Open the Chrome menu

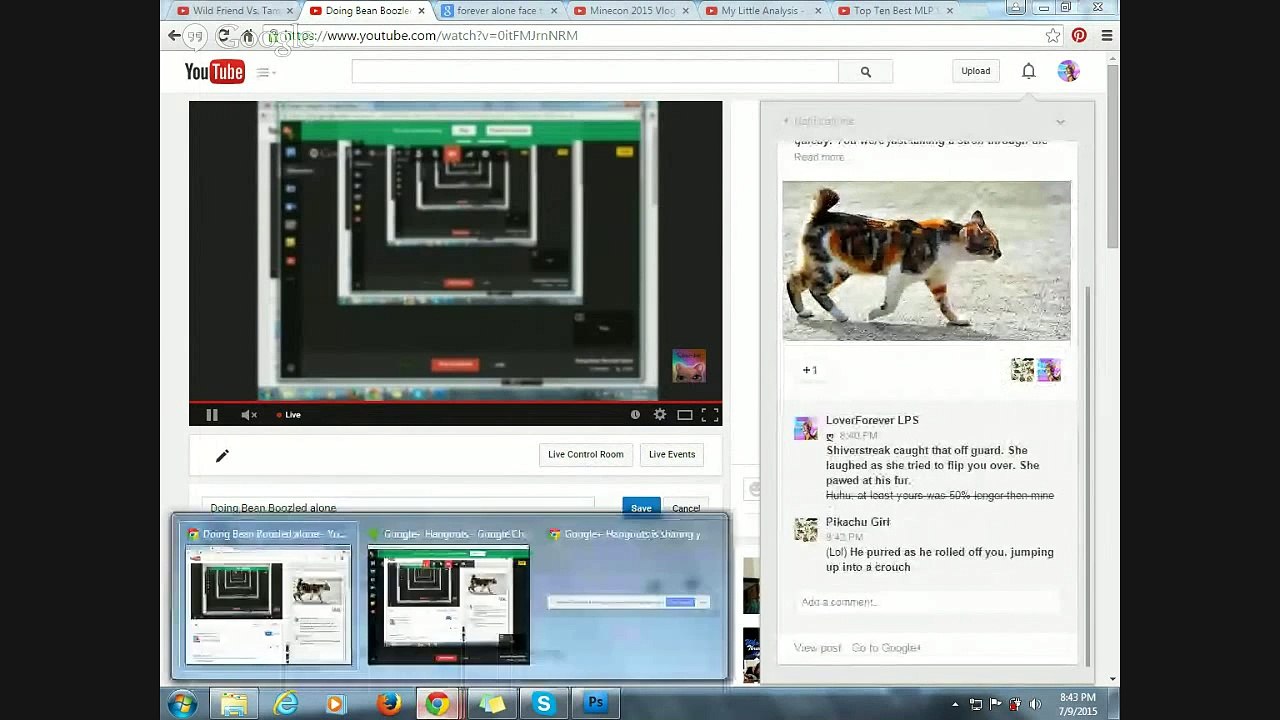coord(1106,35)
